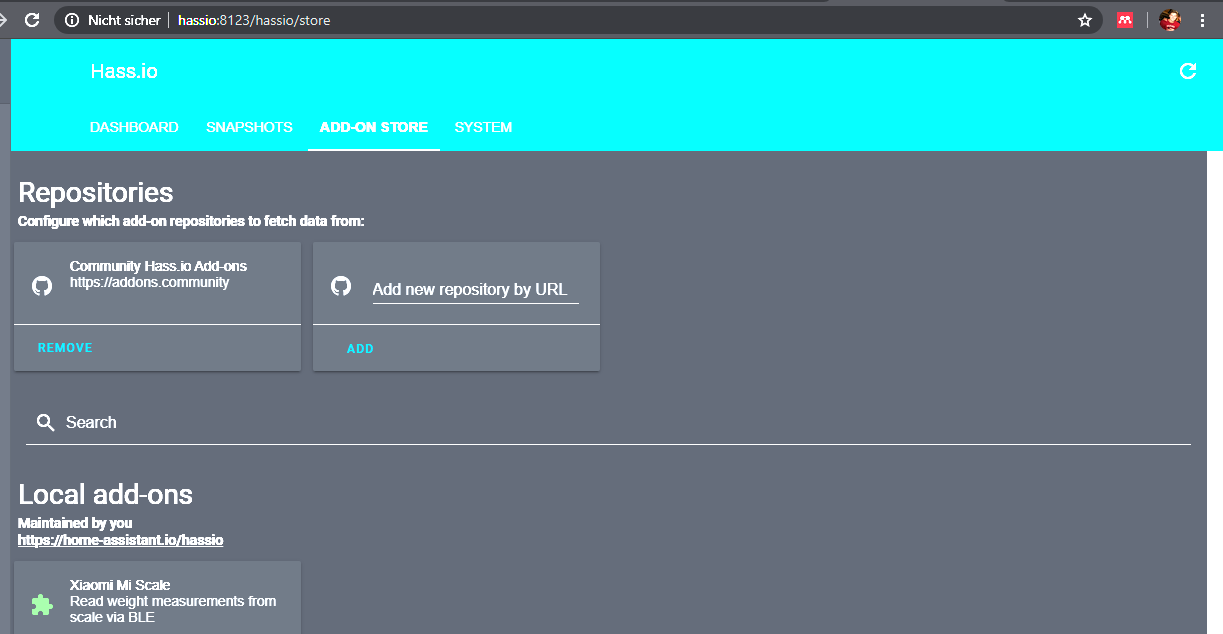Click the green puzzle icon of Xiaomi Mi Scale
This screenshot has width=1223, height=634.
click(42, 604)
